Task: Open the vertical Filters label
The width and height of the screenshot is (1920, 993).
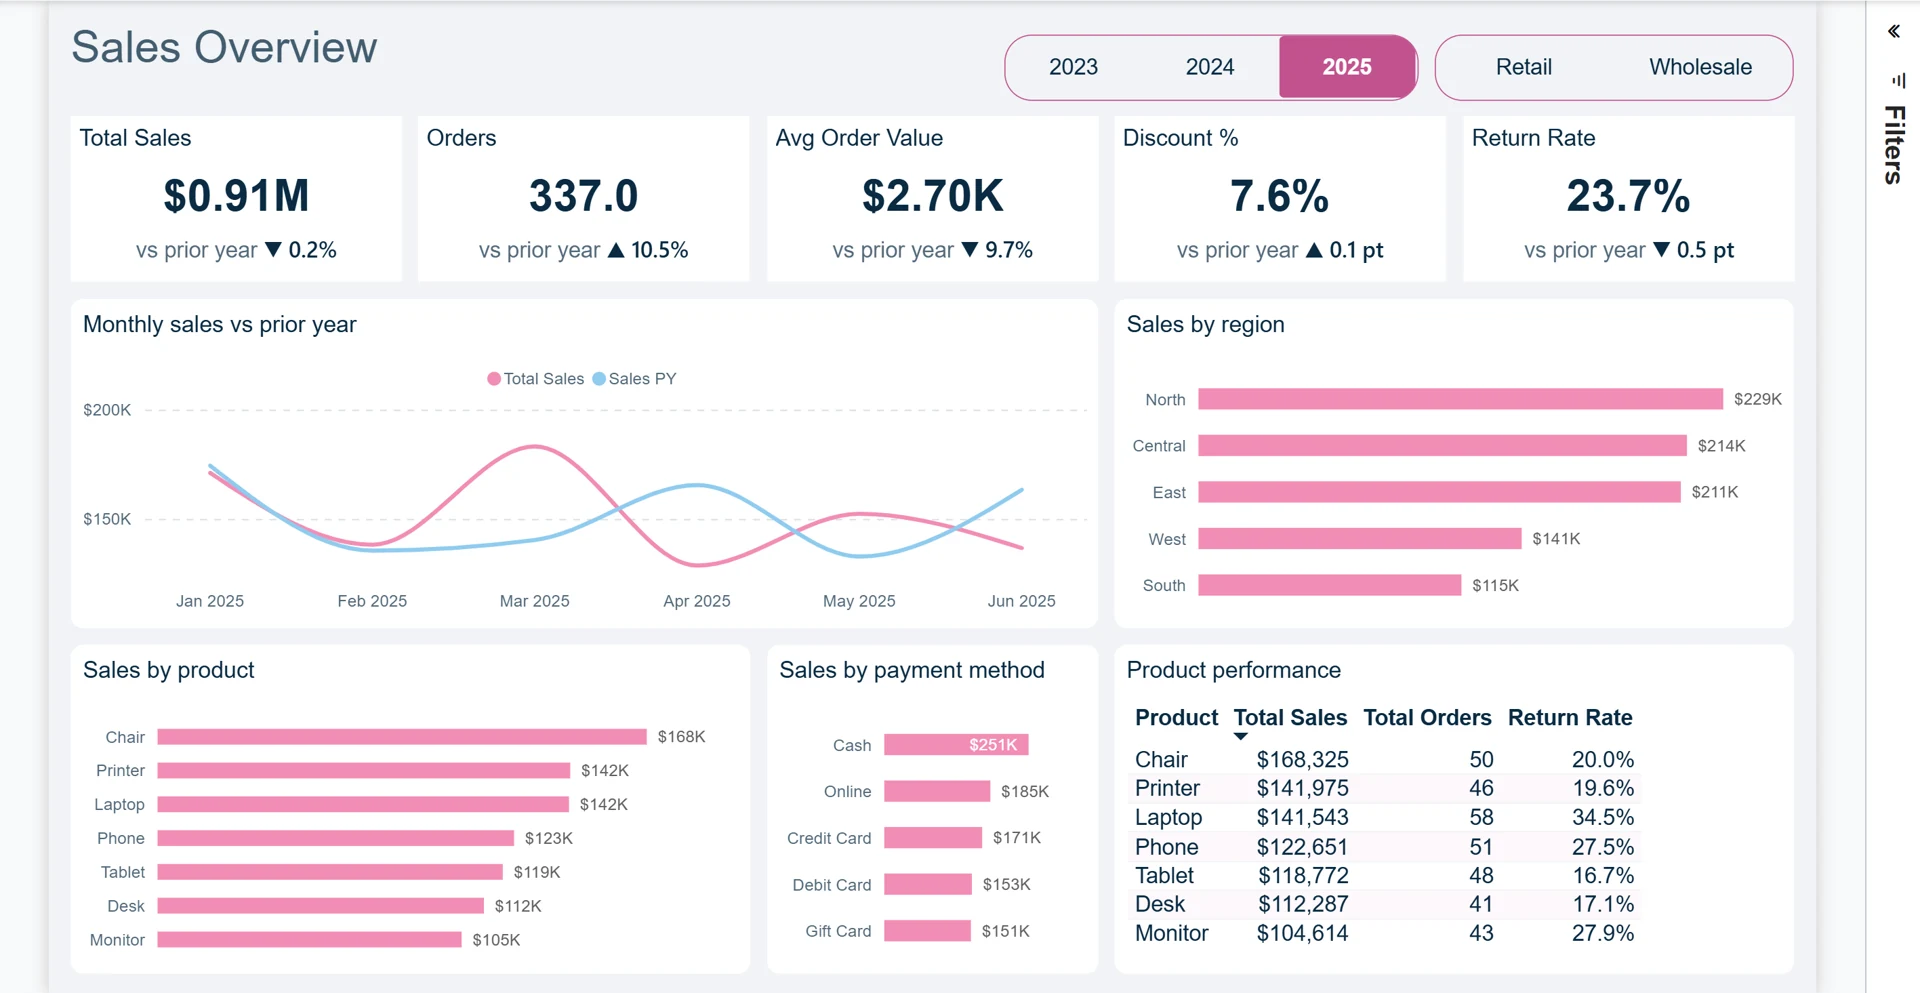Action: tap(1894, 145)
